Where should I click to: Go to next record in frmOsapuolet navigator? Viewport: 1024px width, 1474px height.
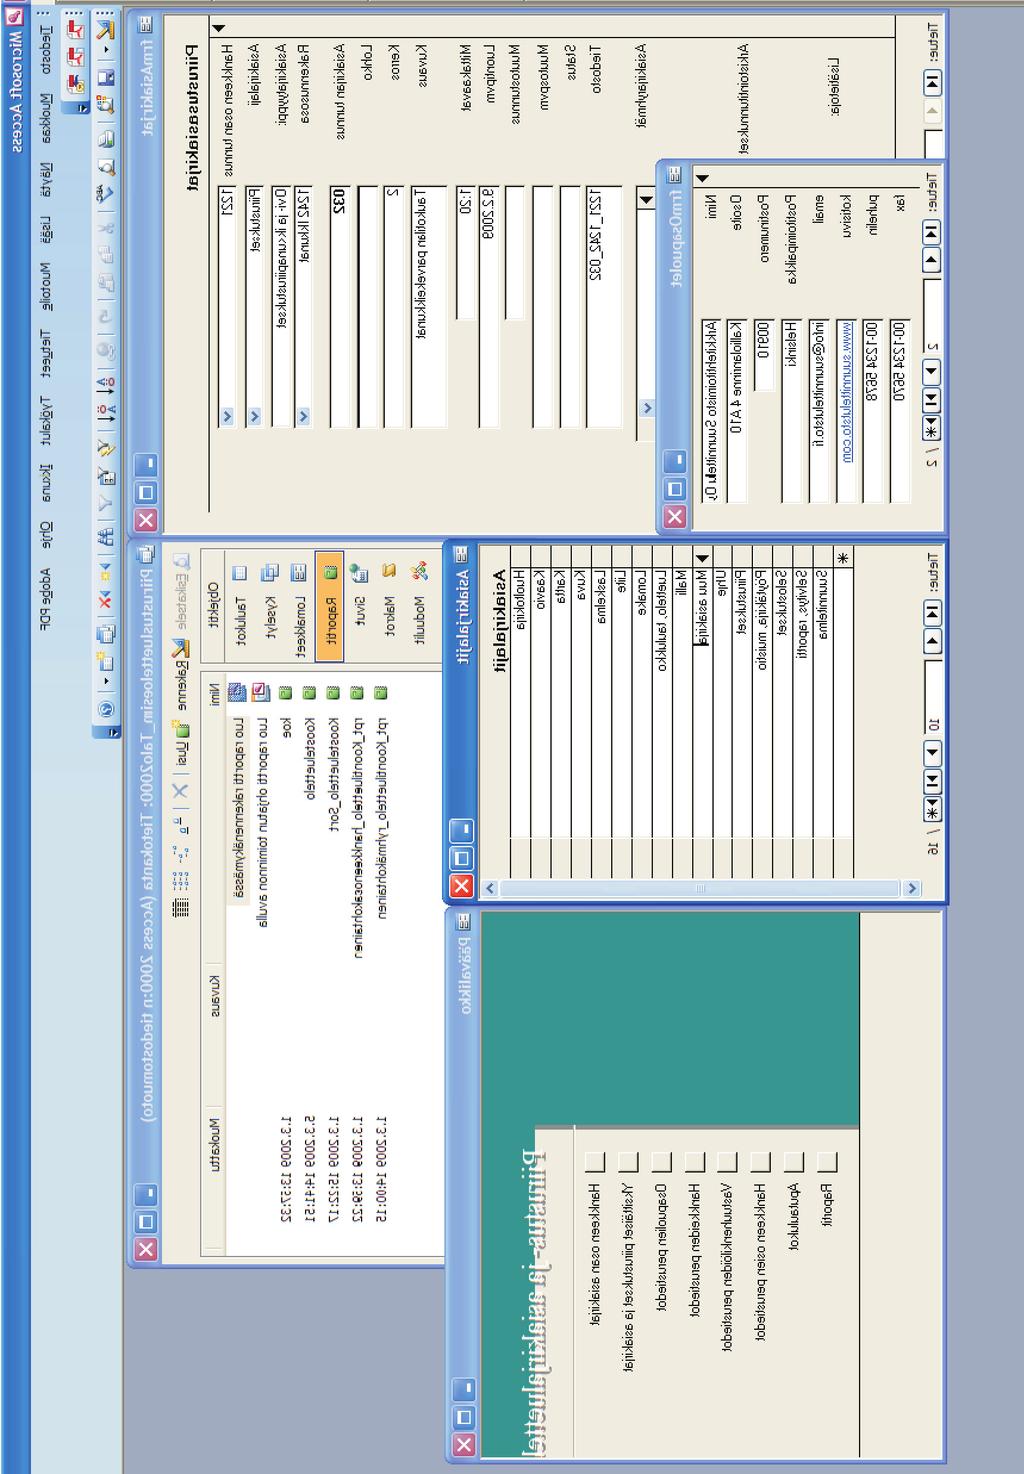coord(932,372)
